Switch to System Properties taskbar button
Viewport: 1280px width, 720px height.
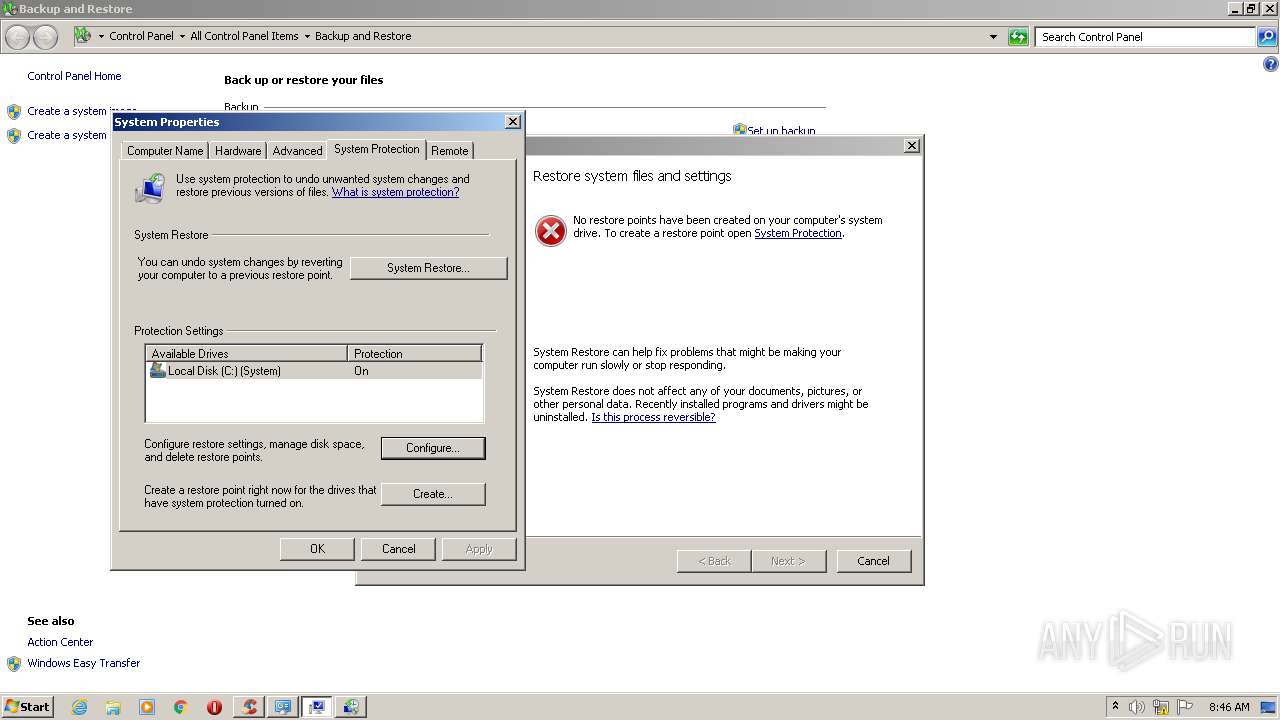coord(317,707)
